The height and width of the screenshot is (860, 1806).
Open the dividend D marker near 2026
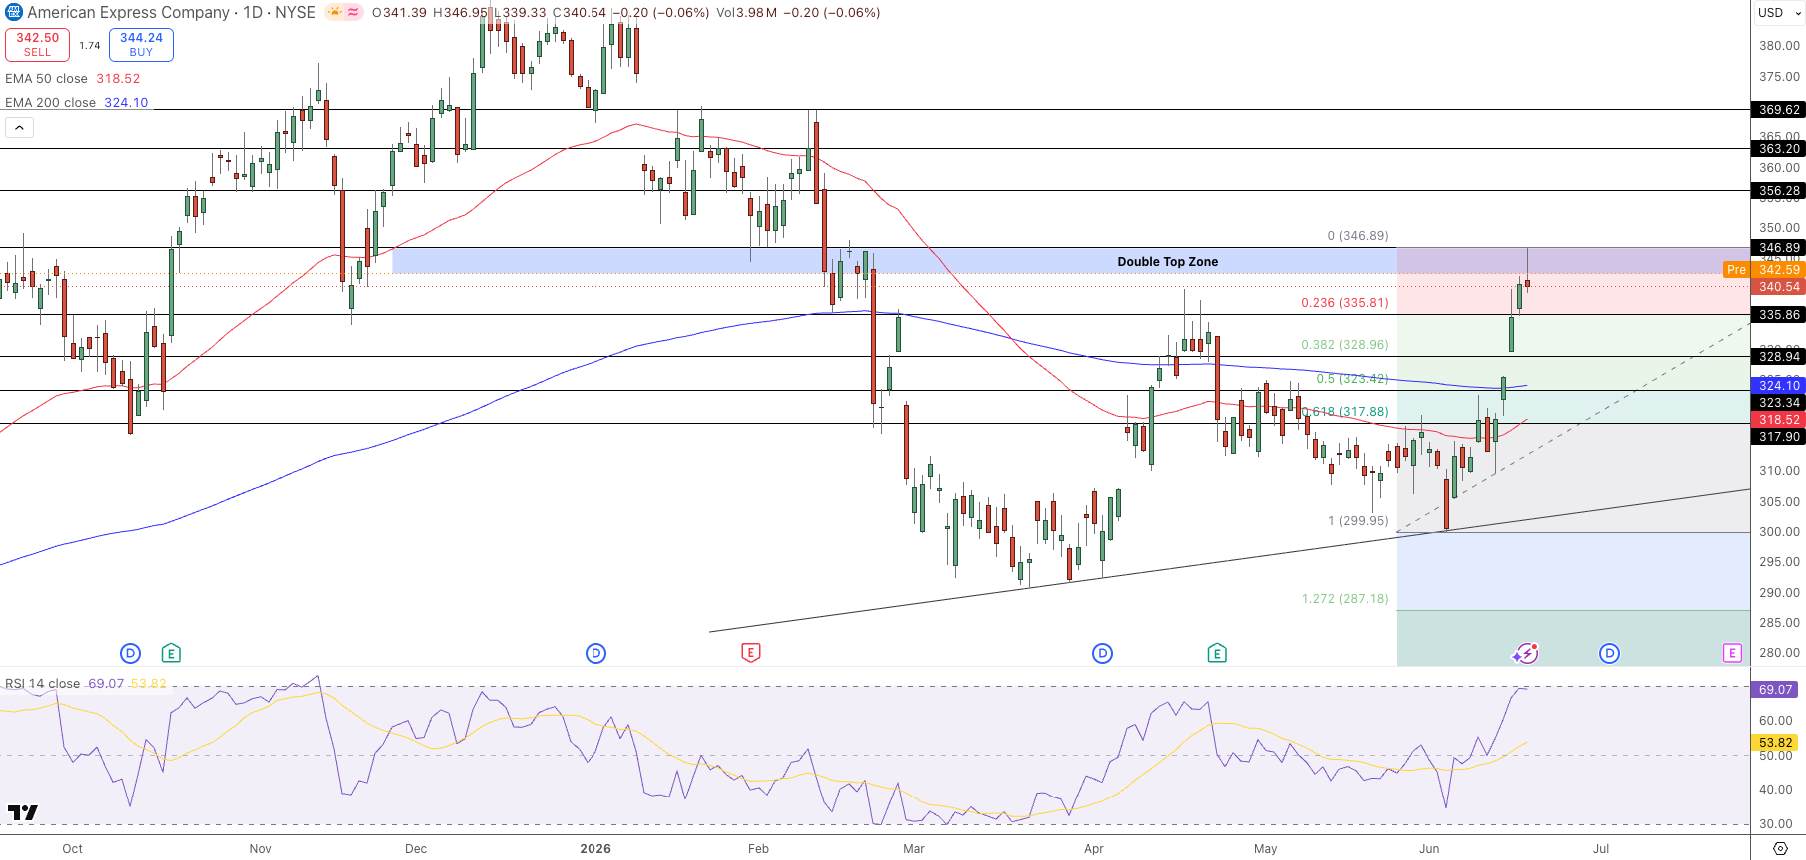point(596,654)
